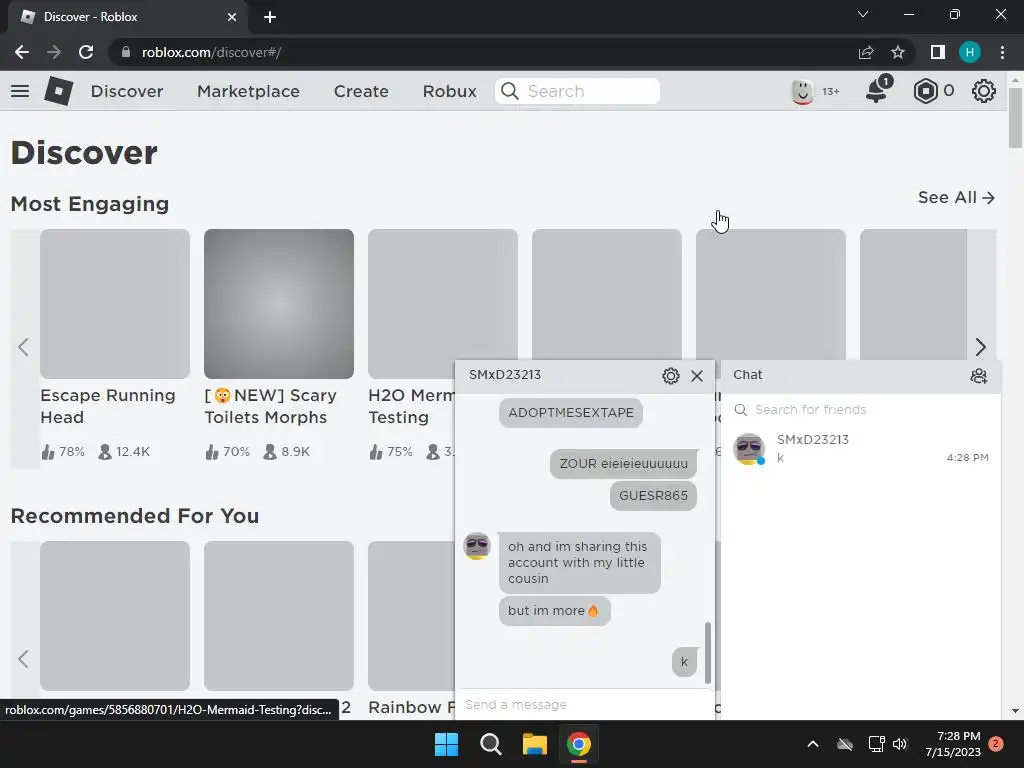The width and height of the screenshot is (1024, 768).
Task: Open the cloud sync tray icon
Action: (x=844, y=744)
